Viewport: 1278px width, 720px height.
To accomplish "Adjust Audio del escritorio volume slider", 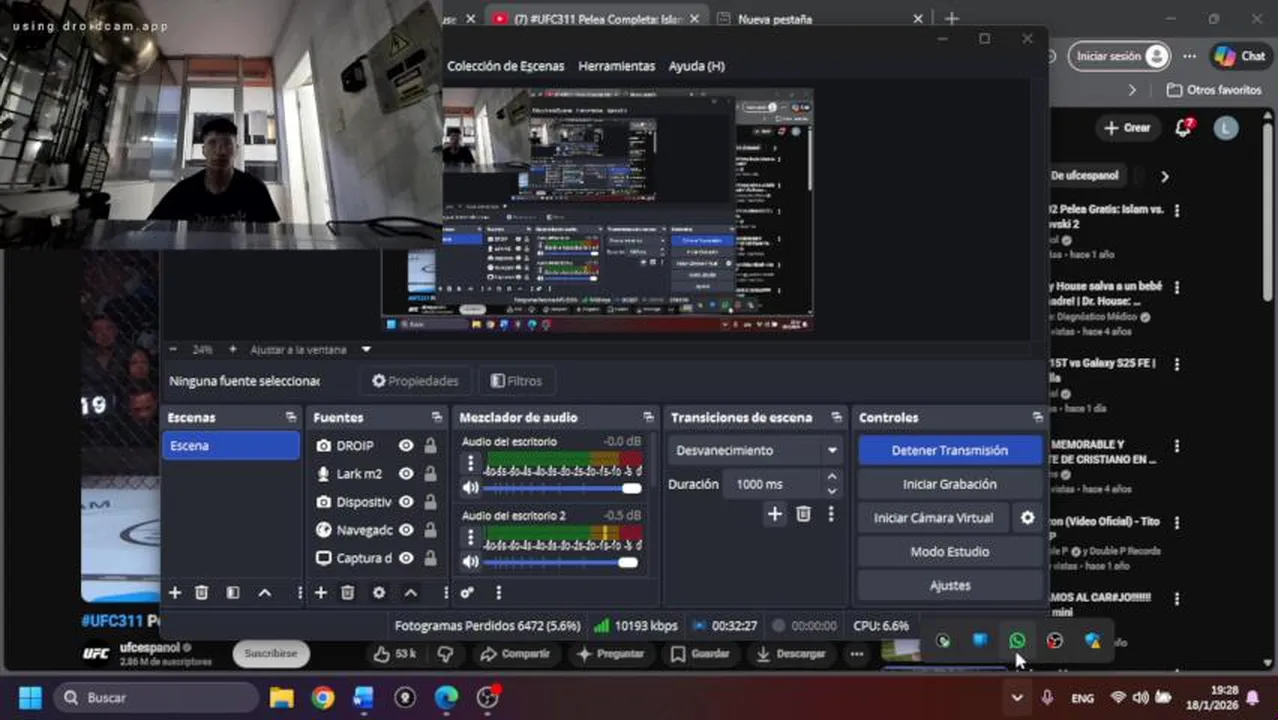I will [x=563, y=488].
